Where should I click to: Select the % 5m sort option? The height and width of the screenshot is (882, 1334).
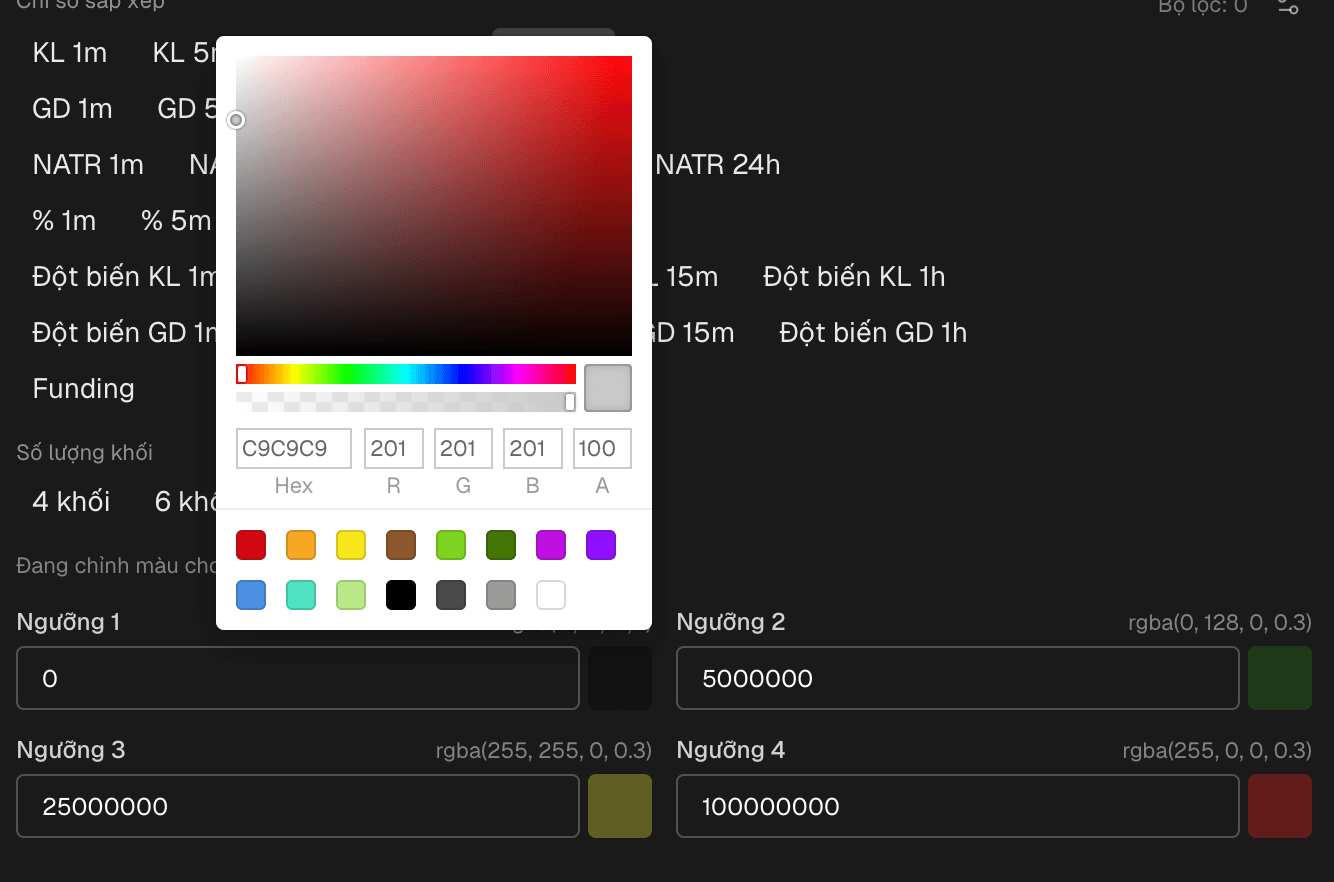(x=176, y=220)
